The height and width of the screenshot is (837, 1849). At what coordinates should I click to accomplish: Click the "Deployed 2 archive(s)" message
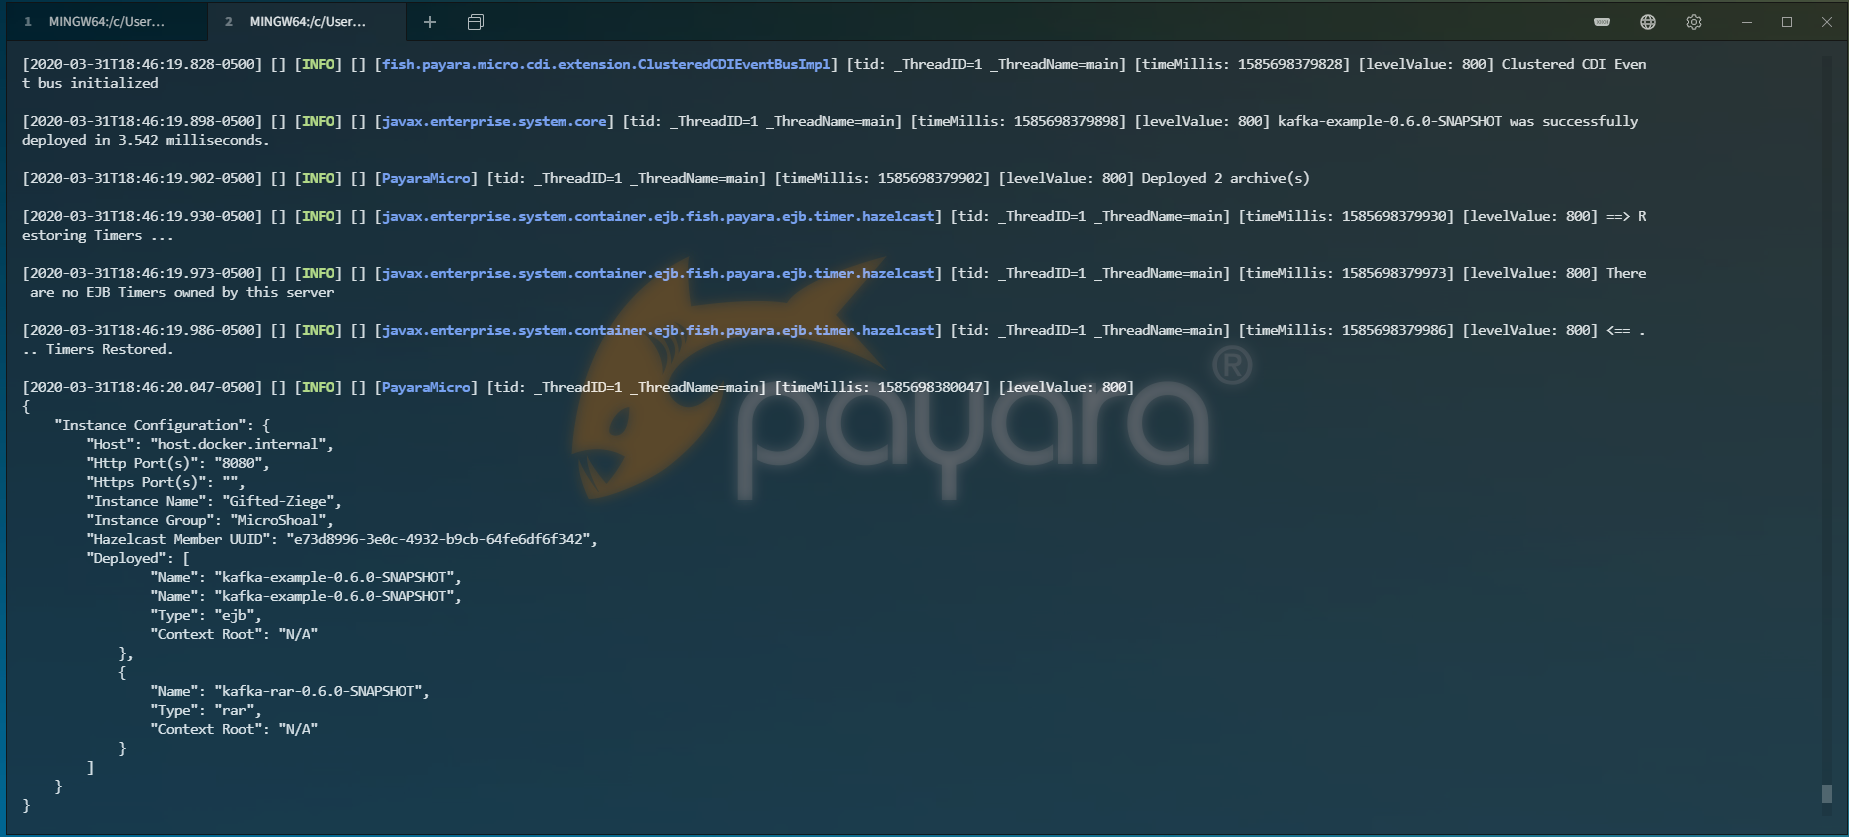click(1225, 178)
